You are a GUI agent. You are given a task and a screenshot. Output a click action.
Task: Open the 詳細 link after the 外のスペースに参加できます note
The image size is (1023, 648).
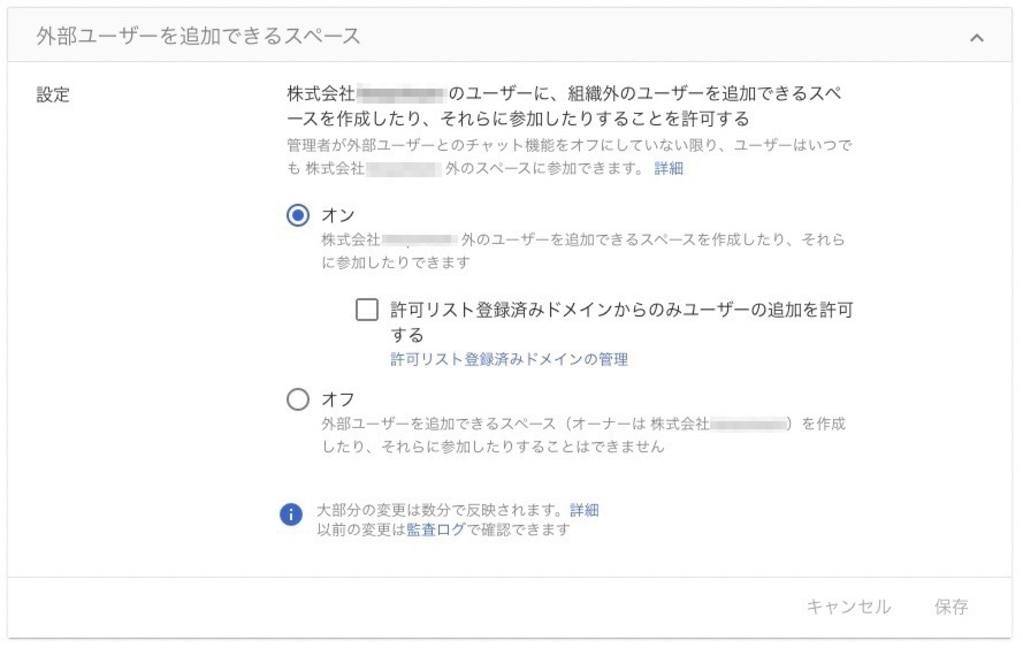click(668, 168)
